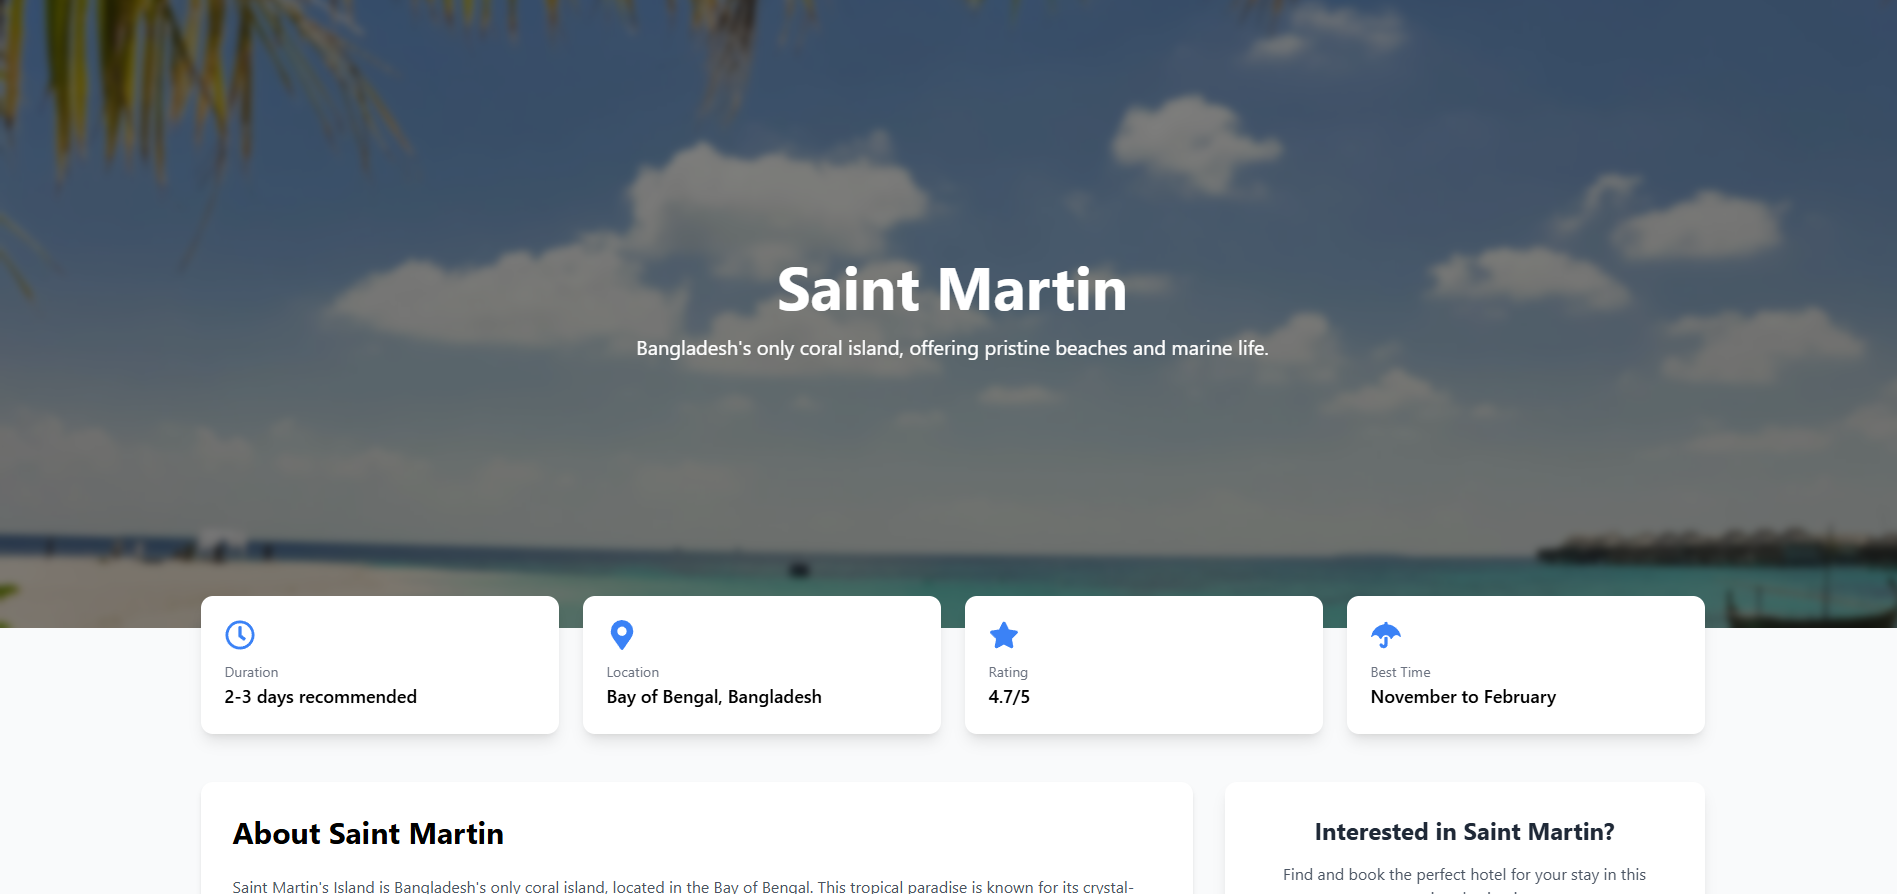
Task: Click the '2-3 days recommended' text
Action: (x=321, y=697)
